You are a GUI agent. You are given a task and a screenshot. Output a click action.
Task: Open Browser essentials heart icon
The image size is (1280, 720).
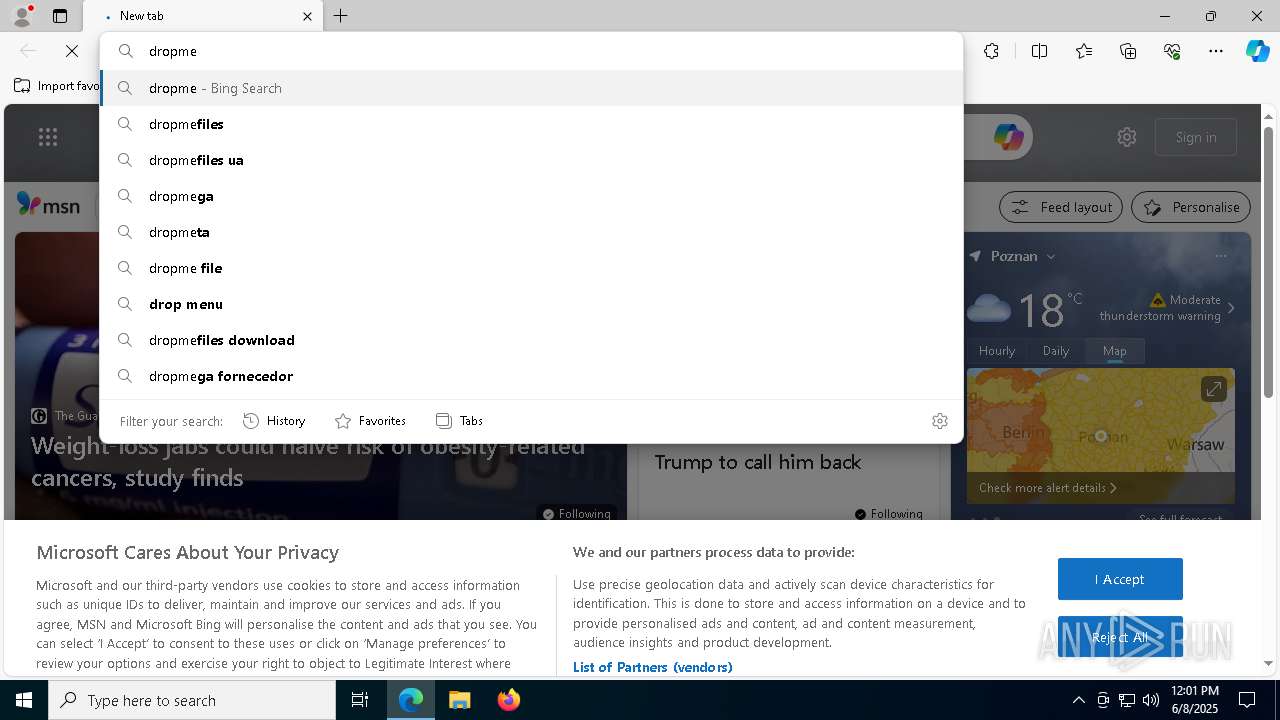[1172, 51]
